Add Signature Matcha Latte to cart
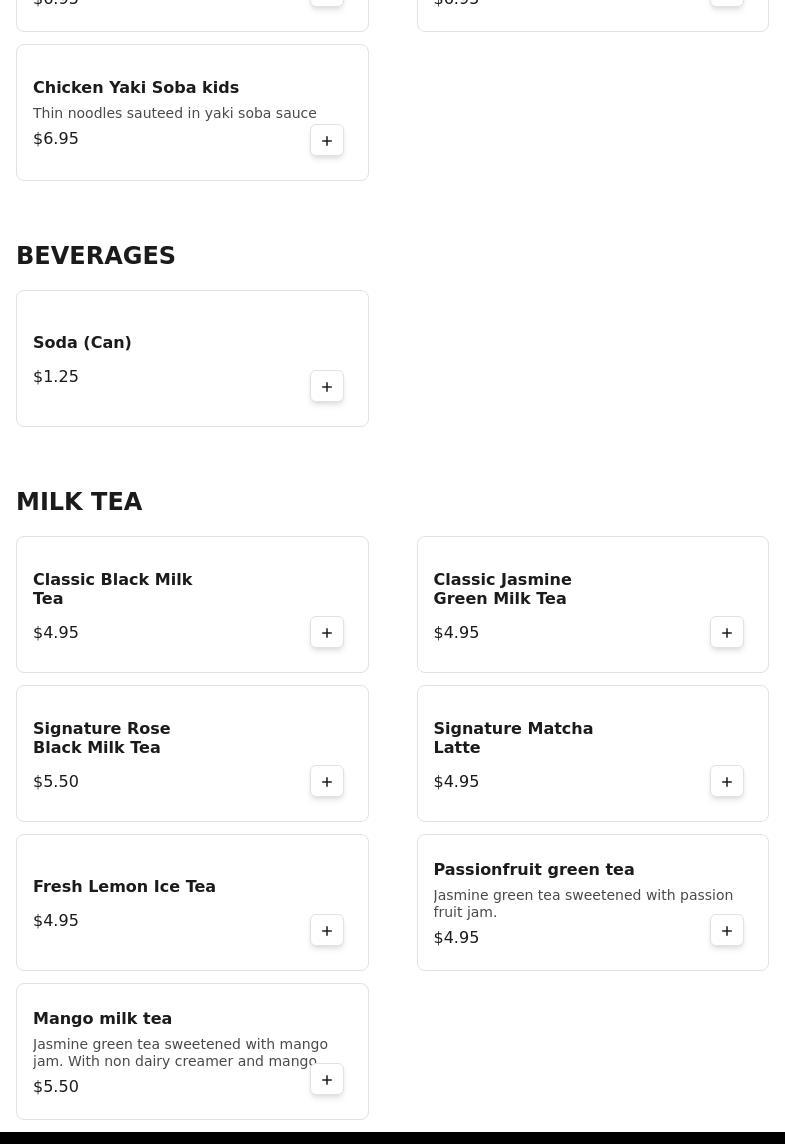785x1144 pixels. pos(727,782)
